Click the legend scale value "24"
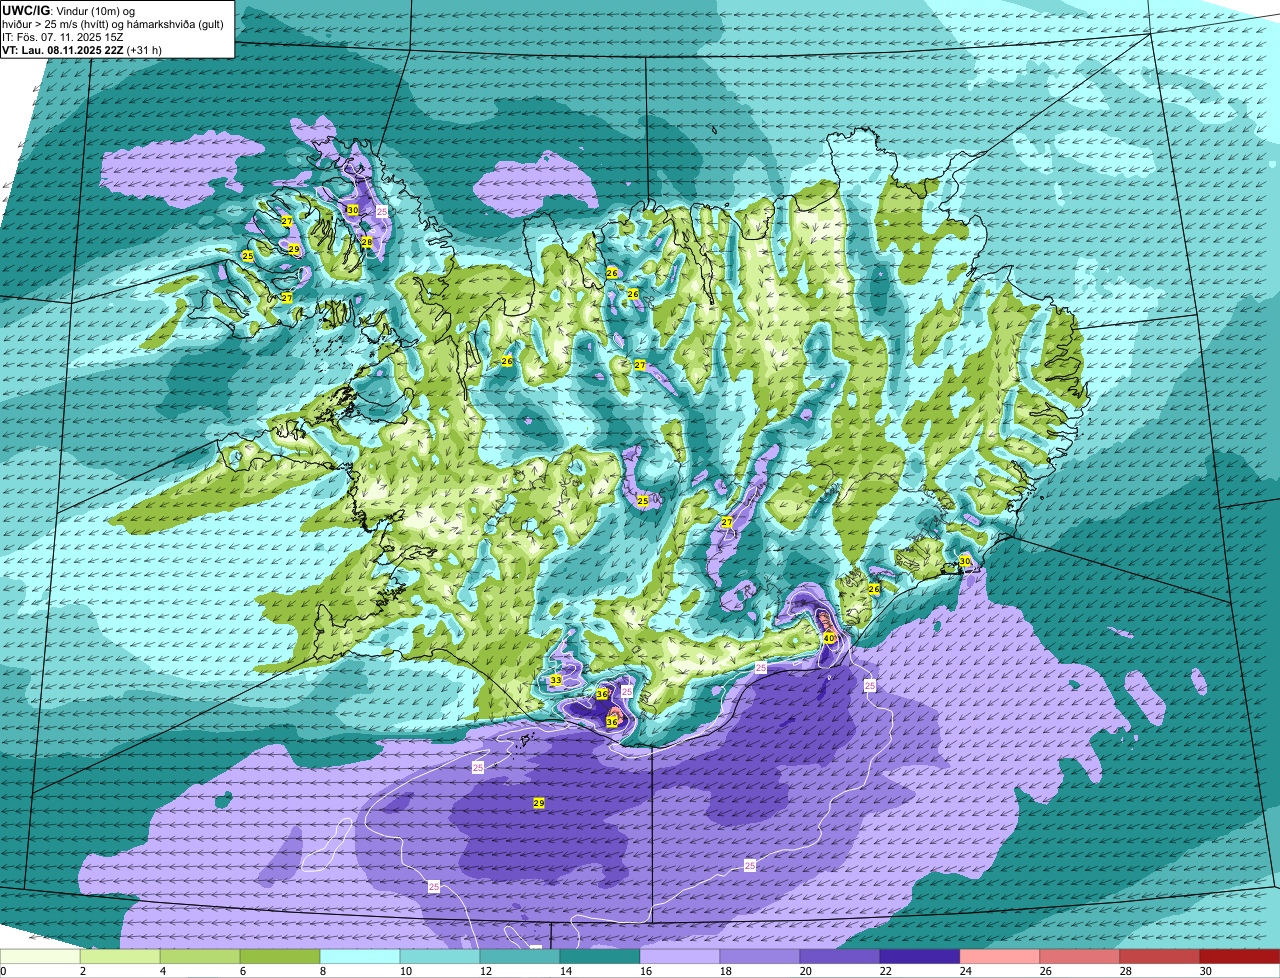This screenshot has width=1280, height=978. pos(966,971)
